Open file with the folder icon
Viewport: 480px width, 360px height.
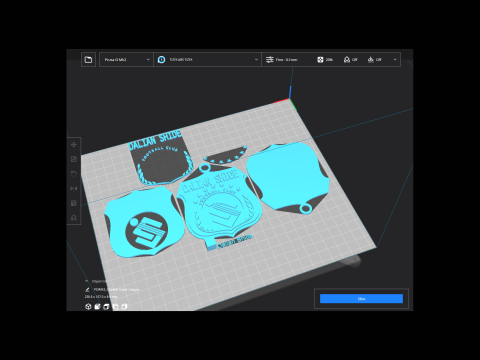click(88, 60)
